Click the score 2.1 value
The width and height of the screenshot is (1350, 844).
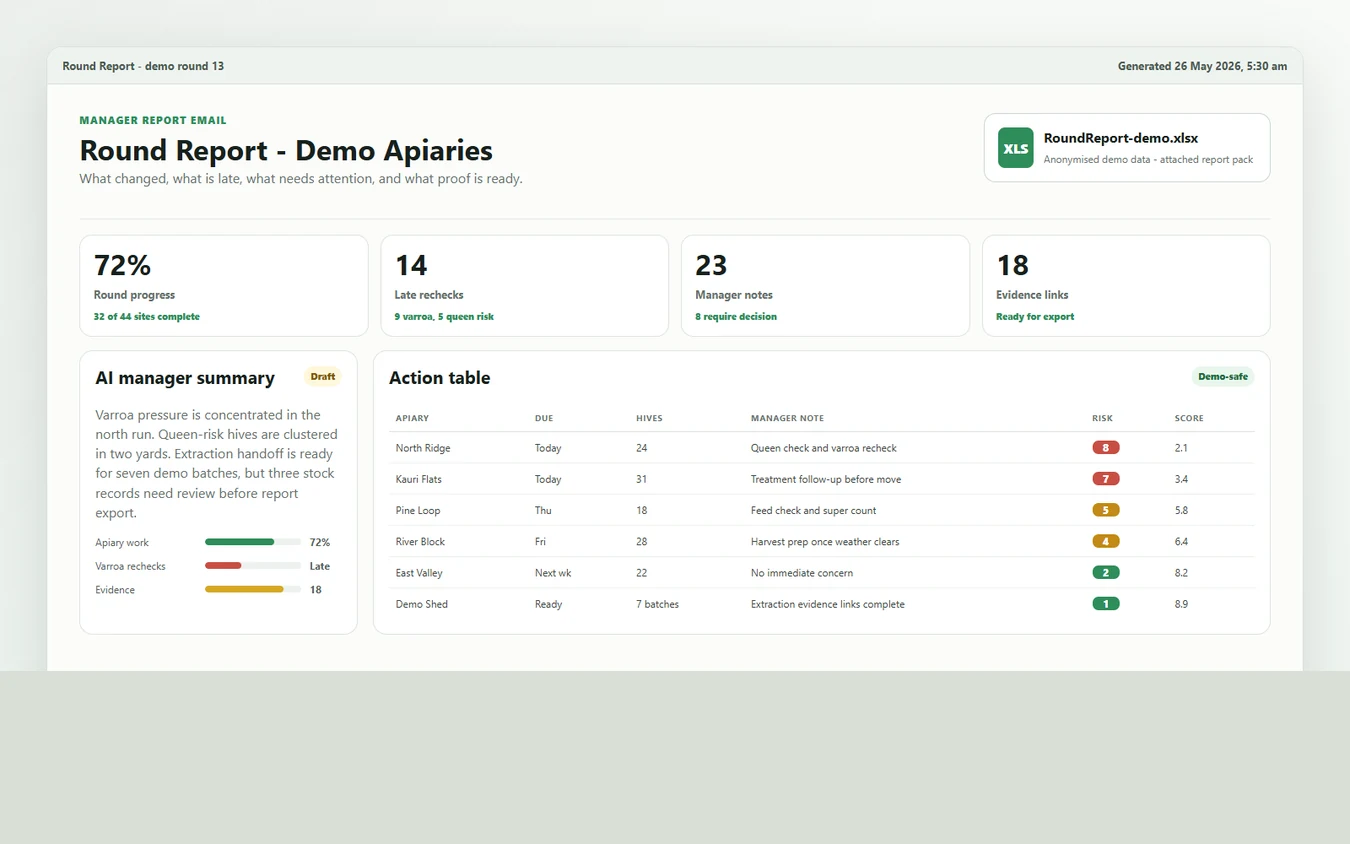pyautogui.click(x=1181, y=448)
